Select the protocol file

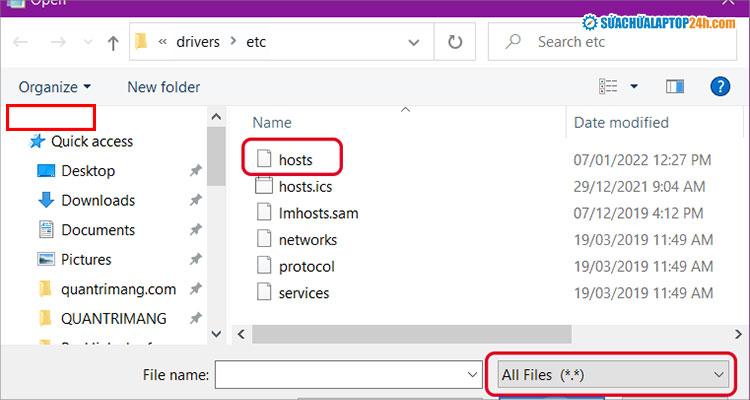click(x=307, y=267)
